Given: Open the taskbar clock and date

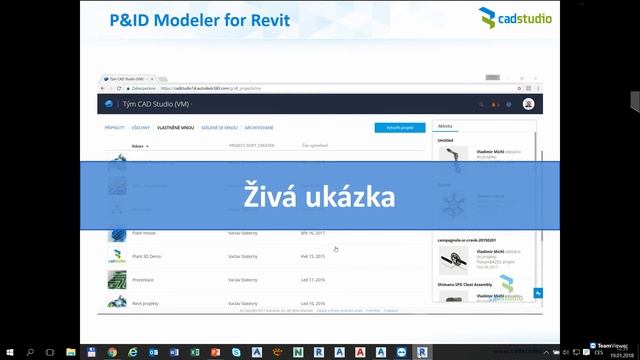Looking at the screenshot, I should [623, 353].
